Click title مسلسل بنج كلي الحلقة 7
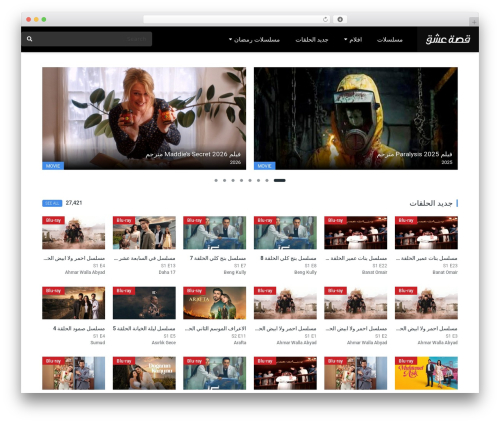Image resolution: width=500 pixels, height=423 pixels. pyautogui.click(x=218, y=258)
